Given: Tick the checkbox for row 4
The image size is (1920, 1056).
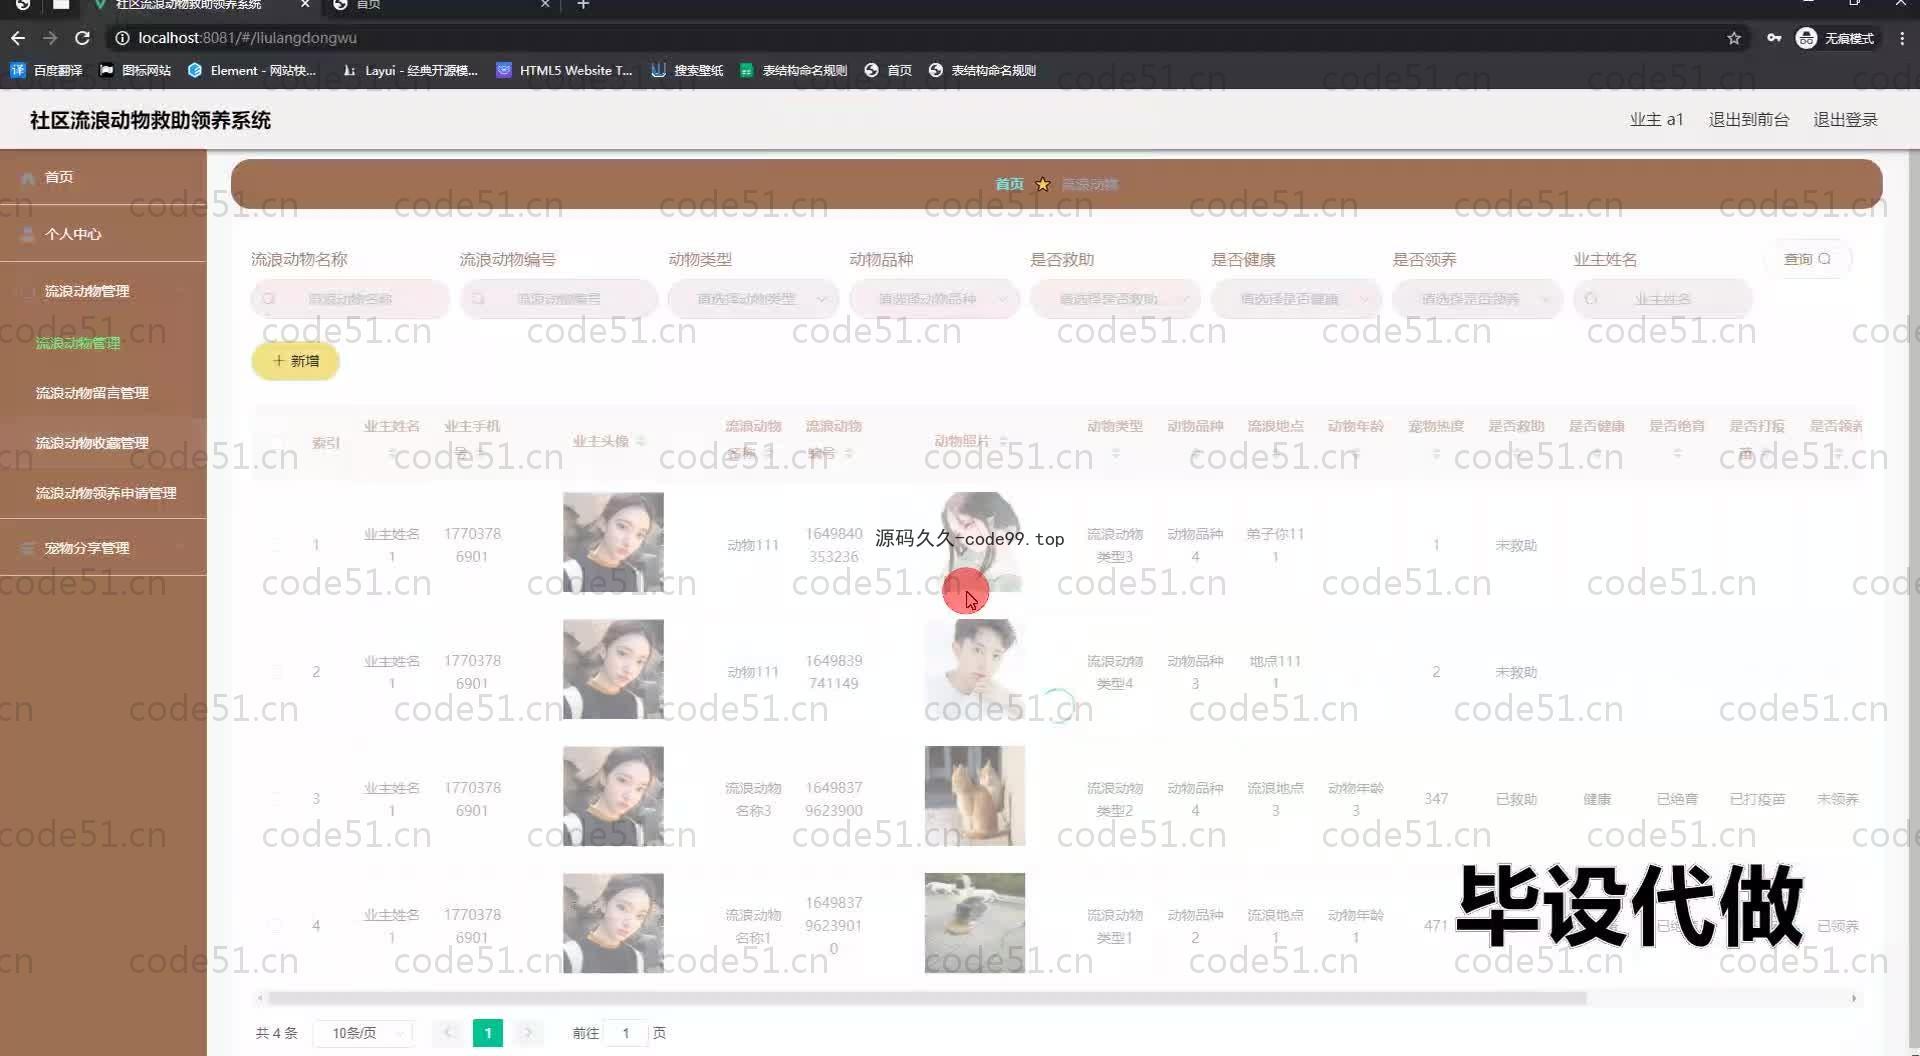Looking at the screenshot, I should [277, 926].
